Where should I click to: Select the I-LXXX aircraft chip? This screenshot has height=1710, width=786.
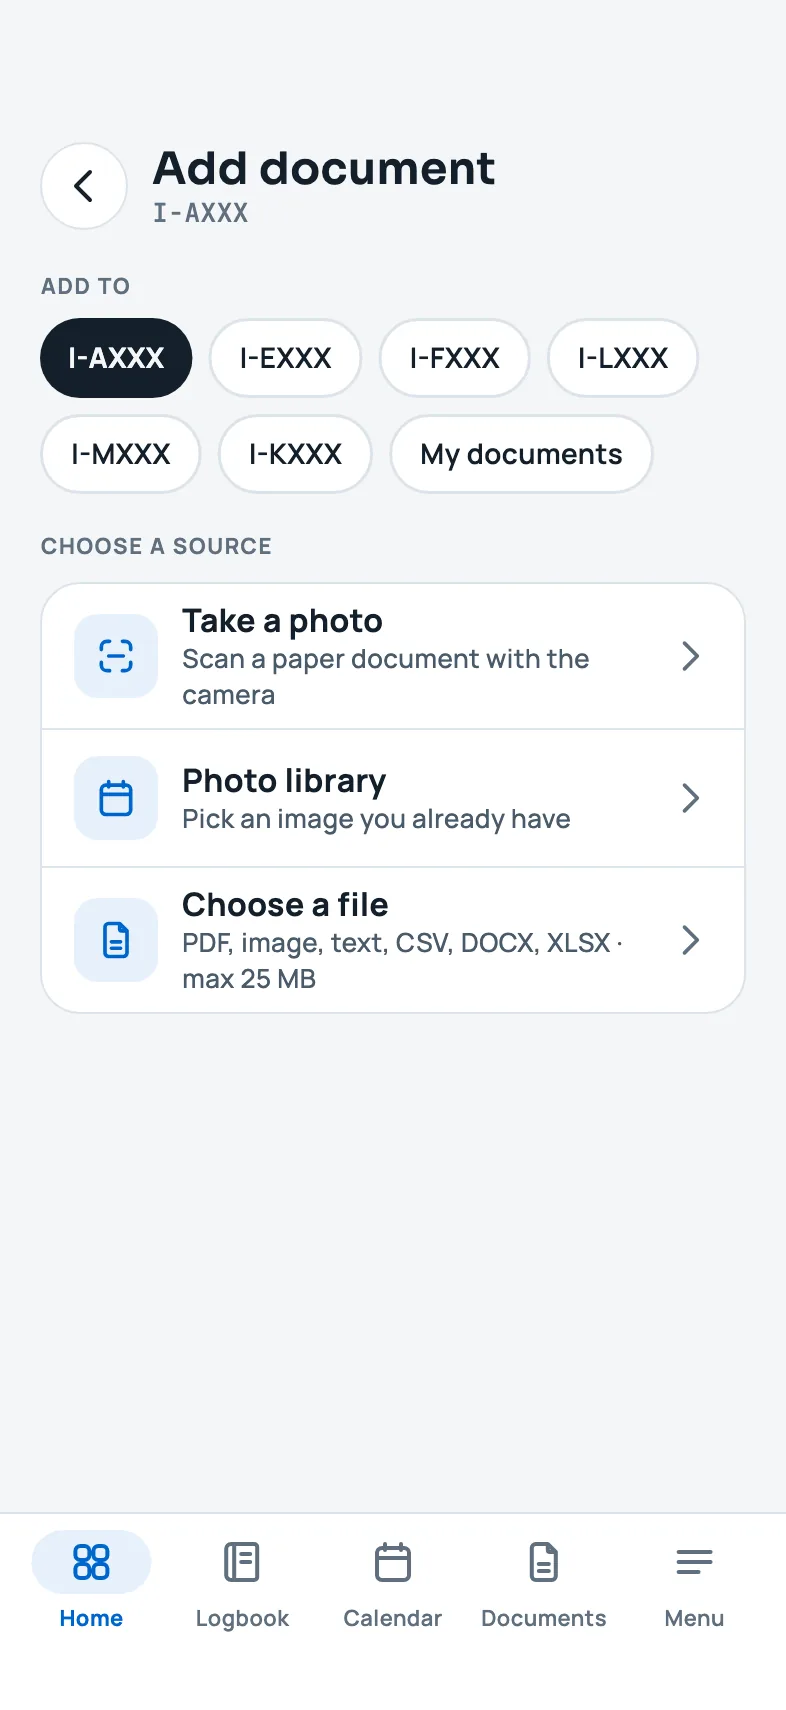pos(623,358)
